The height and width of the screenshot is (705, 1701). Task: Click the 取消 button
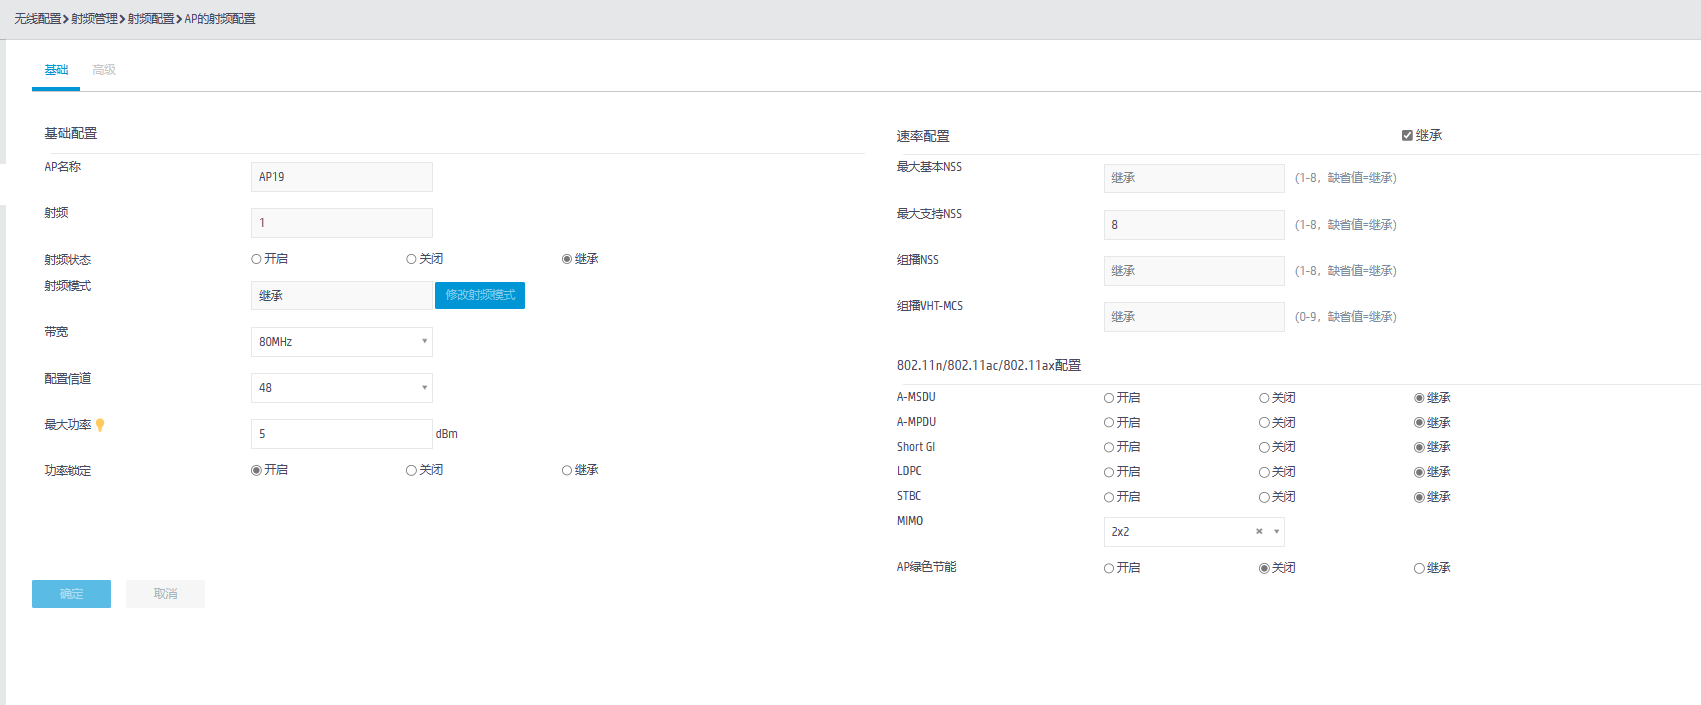pos(165,594)
